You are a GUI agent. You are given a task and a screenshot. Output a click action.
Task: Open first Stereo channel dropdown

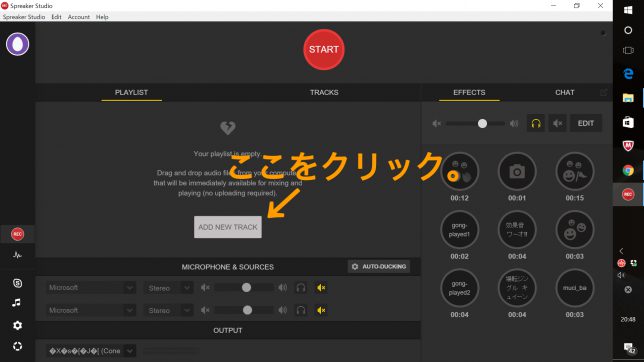click(168, 288)
